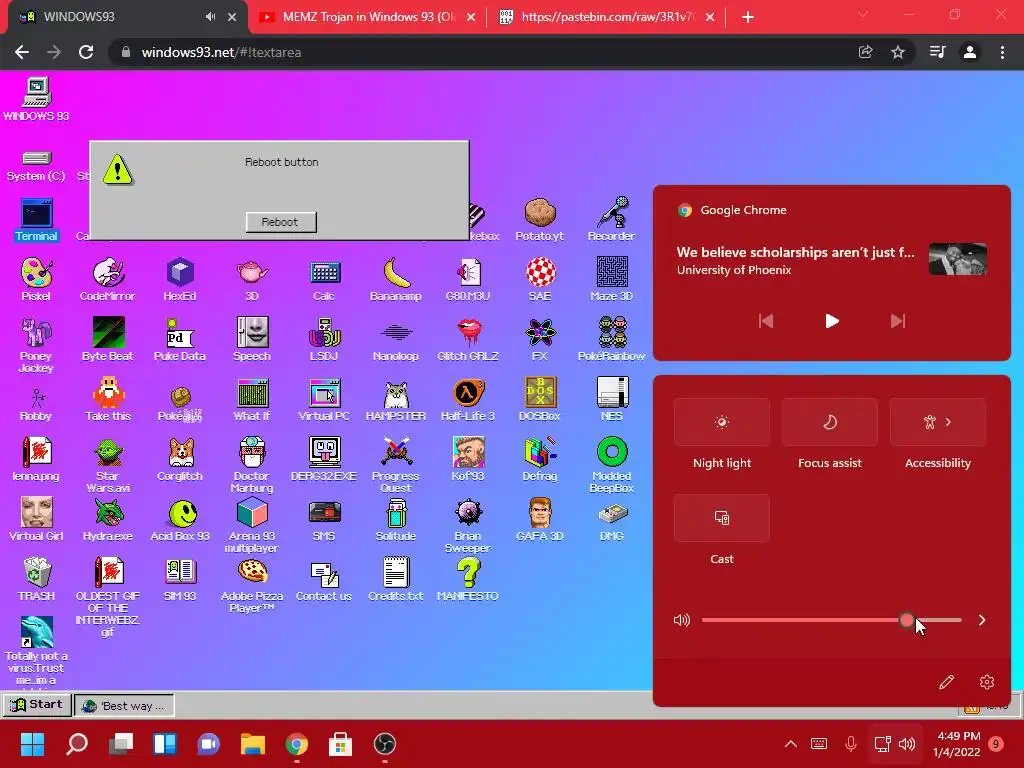Open the 3D teapot icon

coord(252,279)
